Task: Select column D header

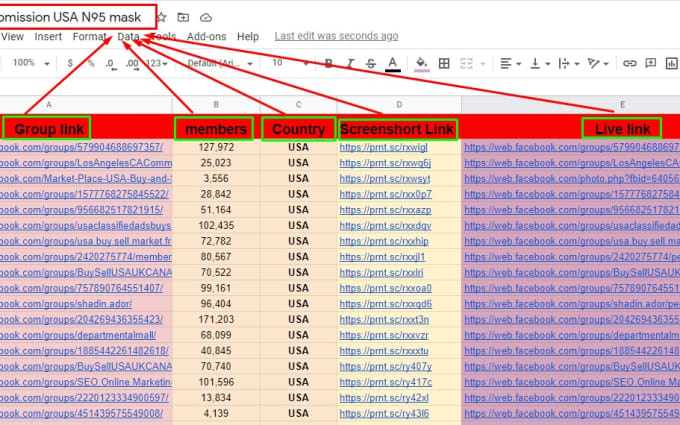Action: coord(399,105)
